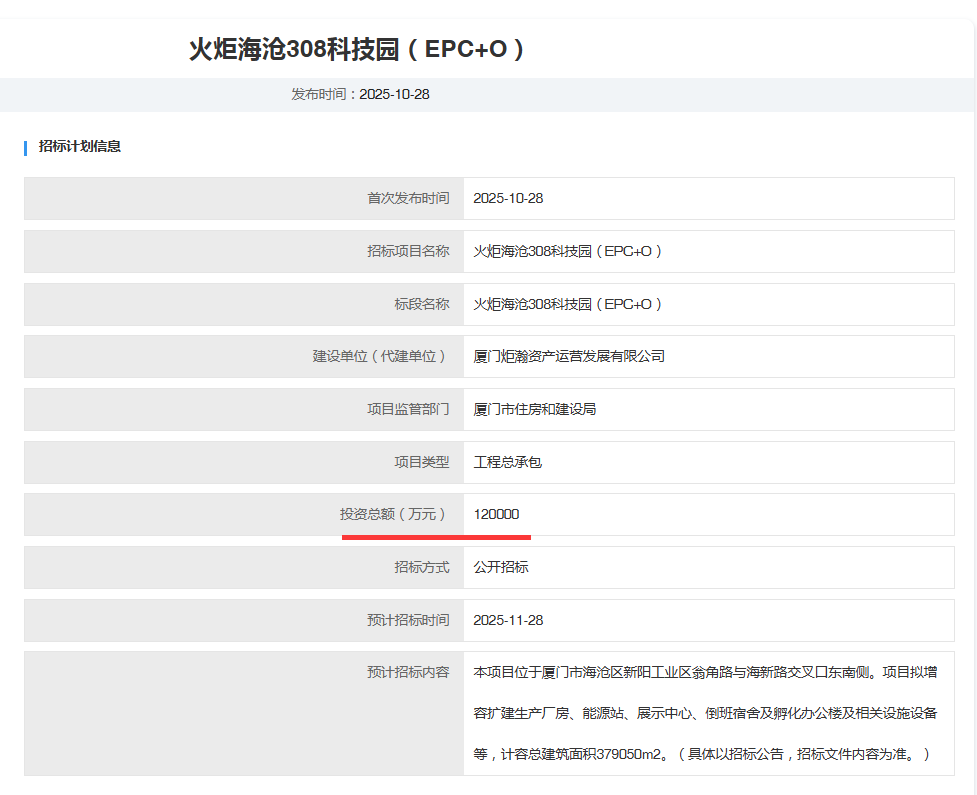
Task: Click the 建设单位（代建单位）label
Action: [x=381, y=356]
